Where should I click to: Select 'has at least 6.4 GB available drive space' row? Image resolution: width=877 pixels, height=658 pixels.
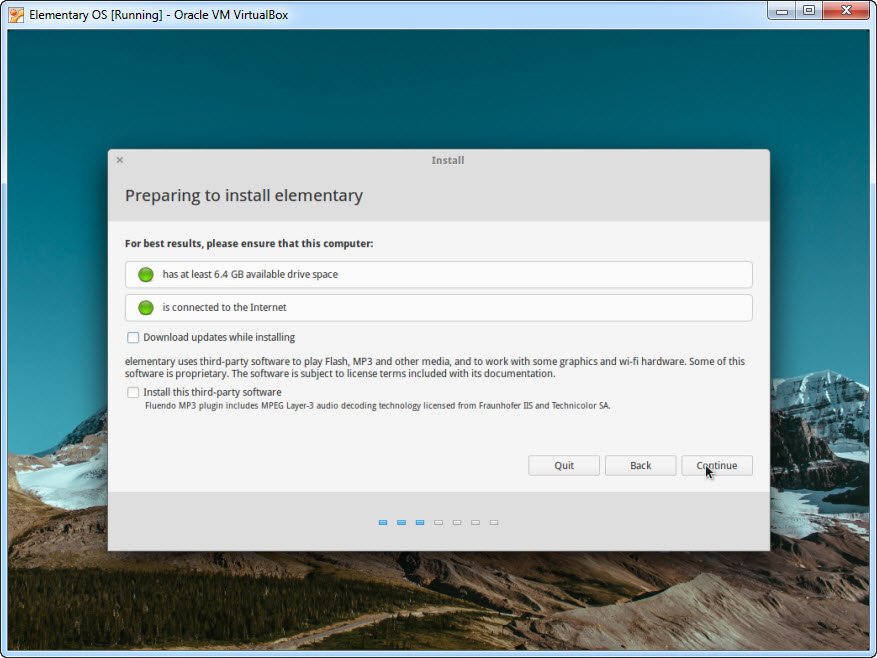438,275
